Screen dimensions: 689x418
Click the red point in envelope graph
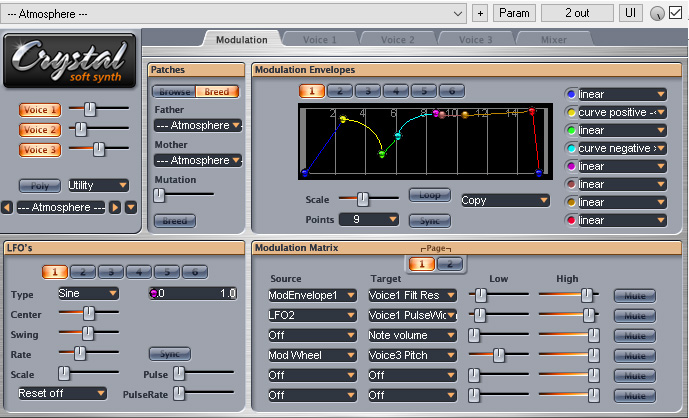[x=532, y=111]
